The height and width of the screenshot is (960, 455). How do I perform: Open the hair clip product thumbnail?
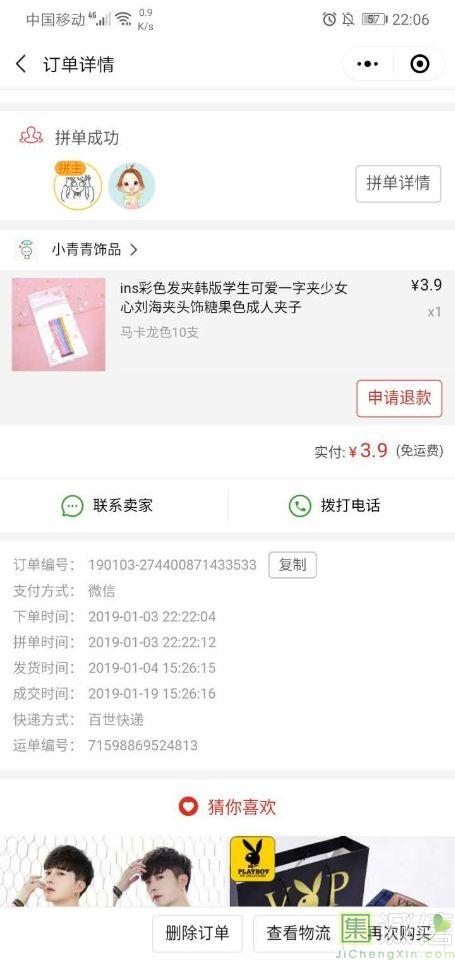[59, 324]
